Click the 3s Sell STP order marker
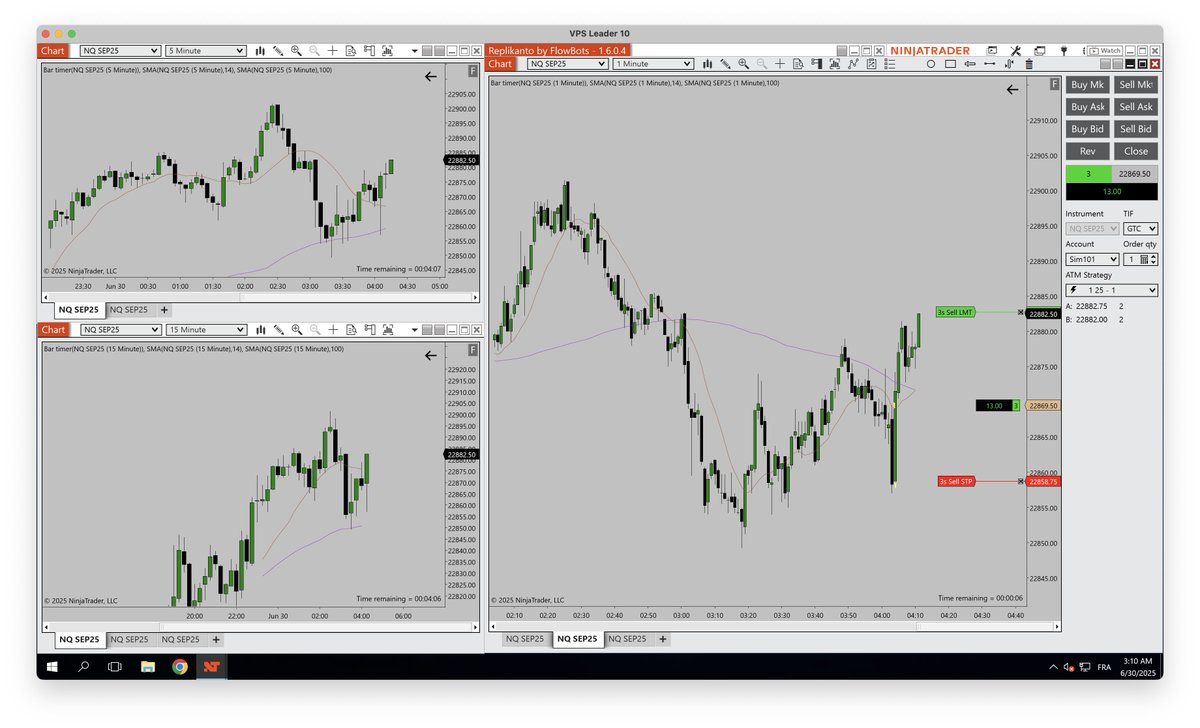 pos(955,481)
